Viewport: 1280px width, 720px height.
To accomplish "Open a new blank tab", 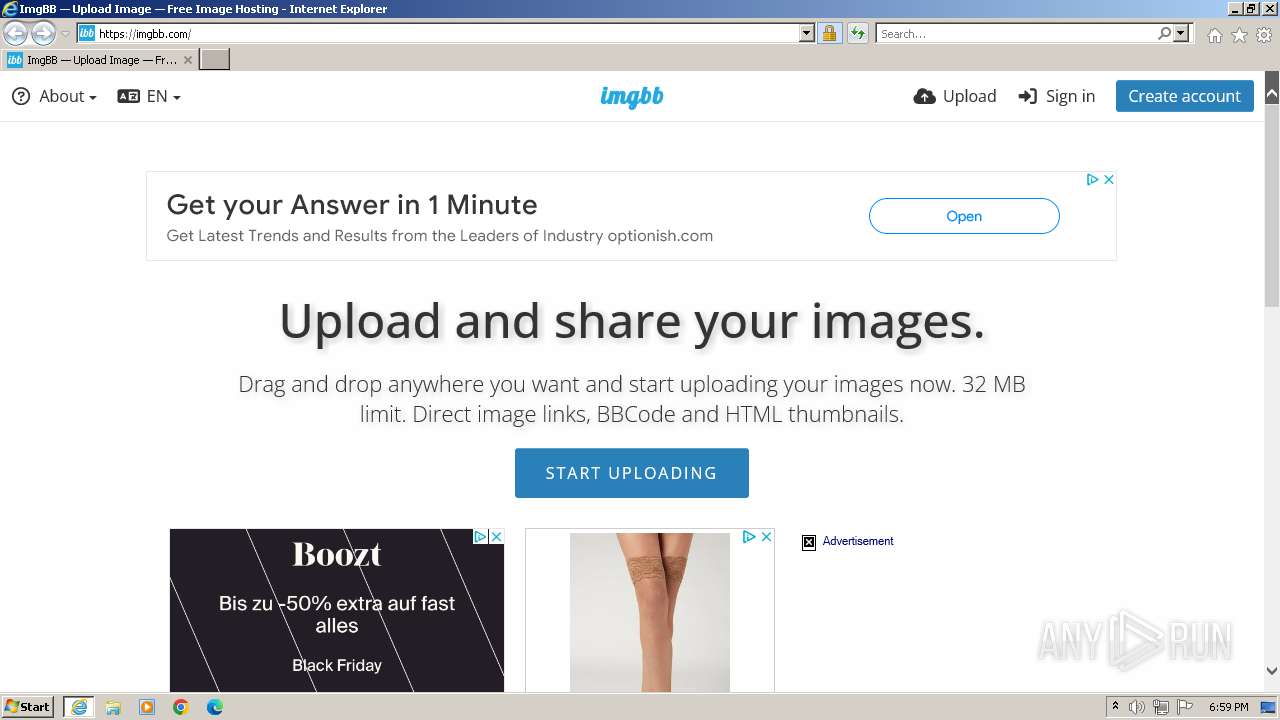I will (215, 59).
